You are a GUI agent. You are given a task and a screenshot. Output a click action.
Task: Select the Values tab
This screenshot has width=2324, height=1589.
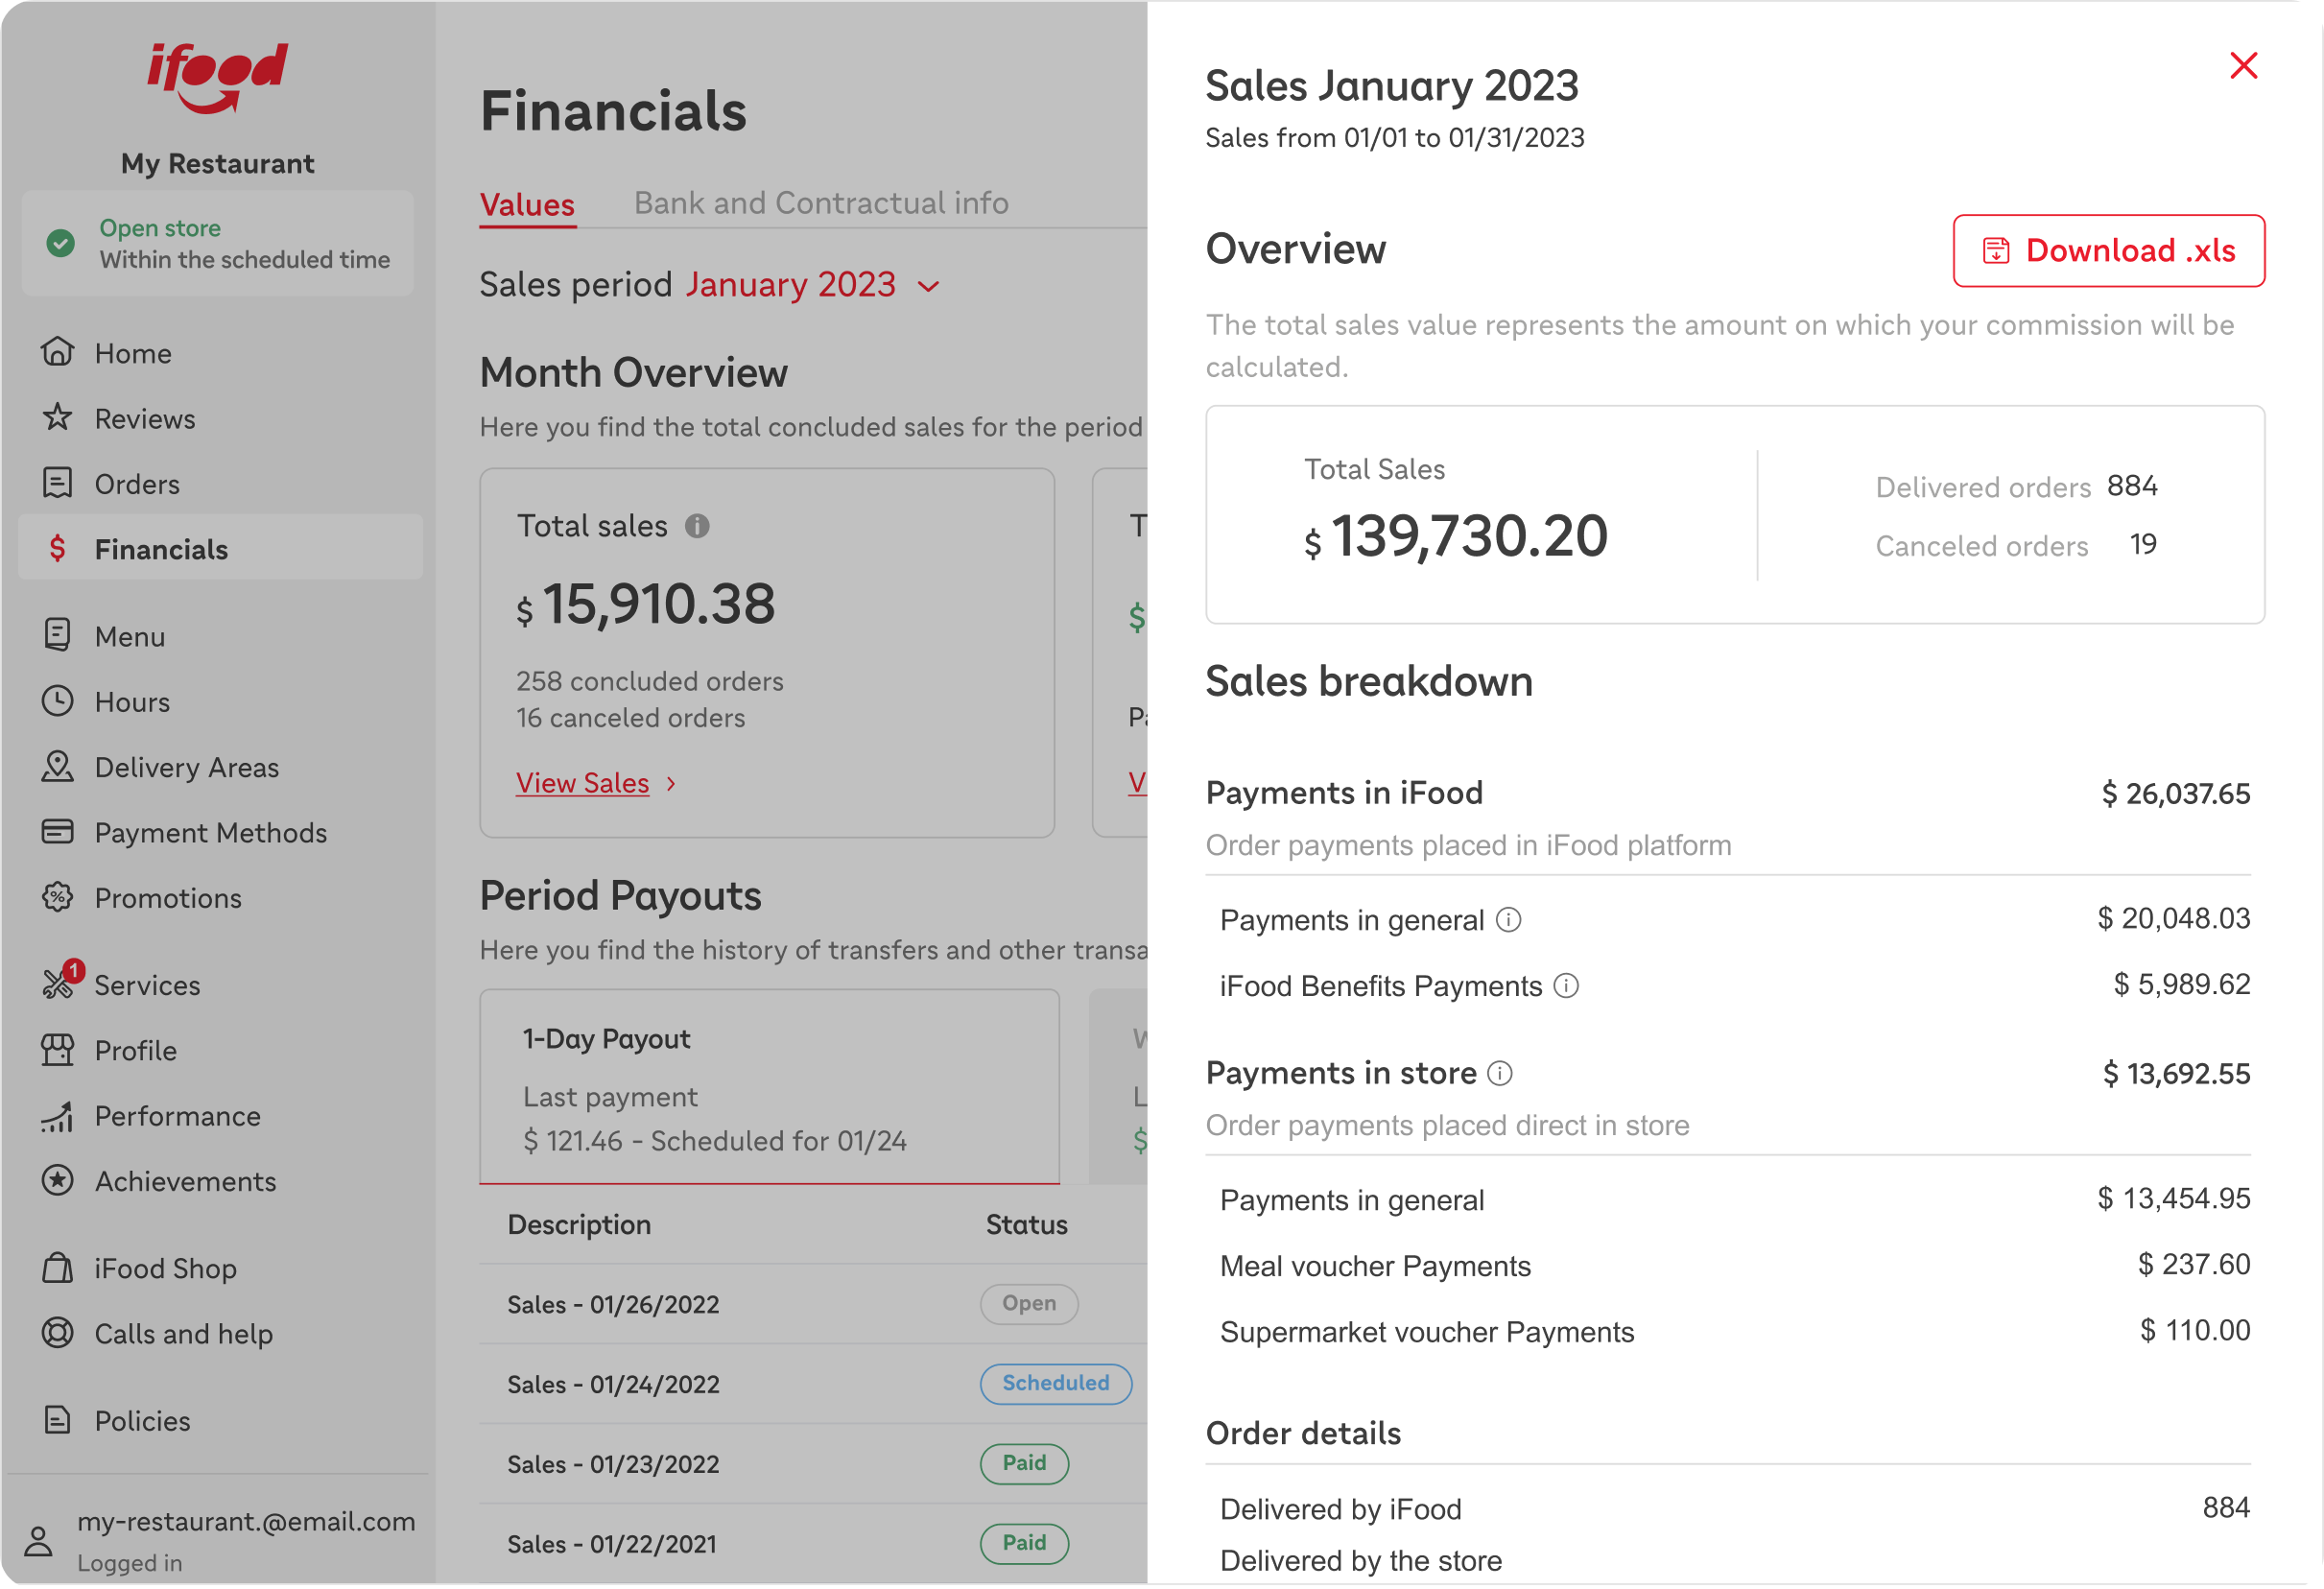(527, 205)
